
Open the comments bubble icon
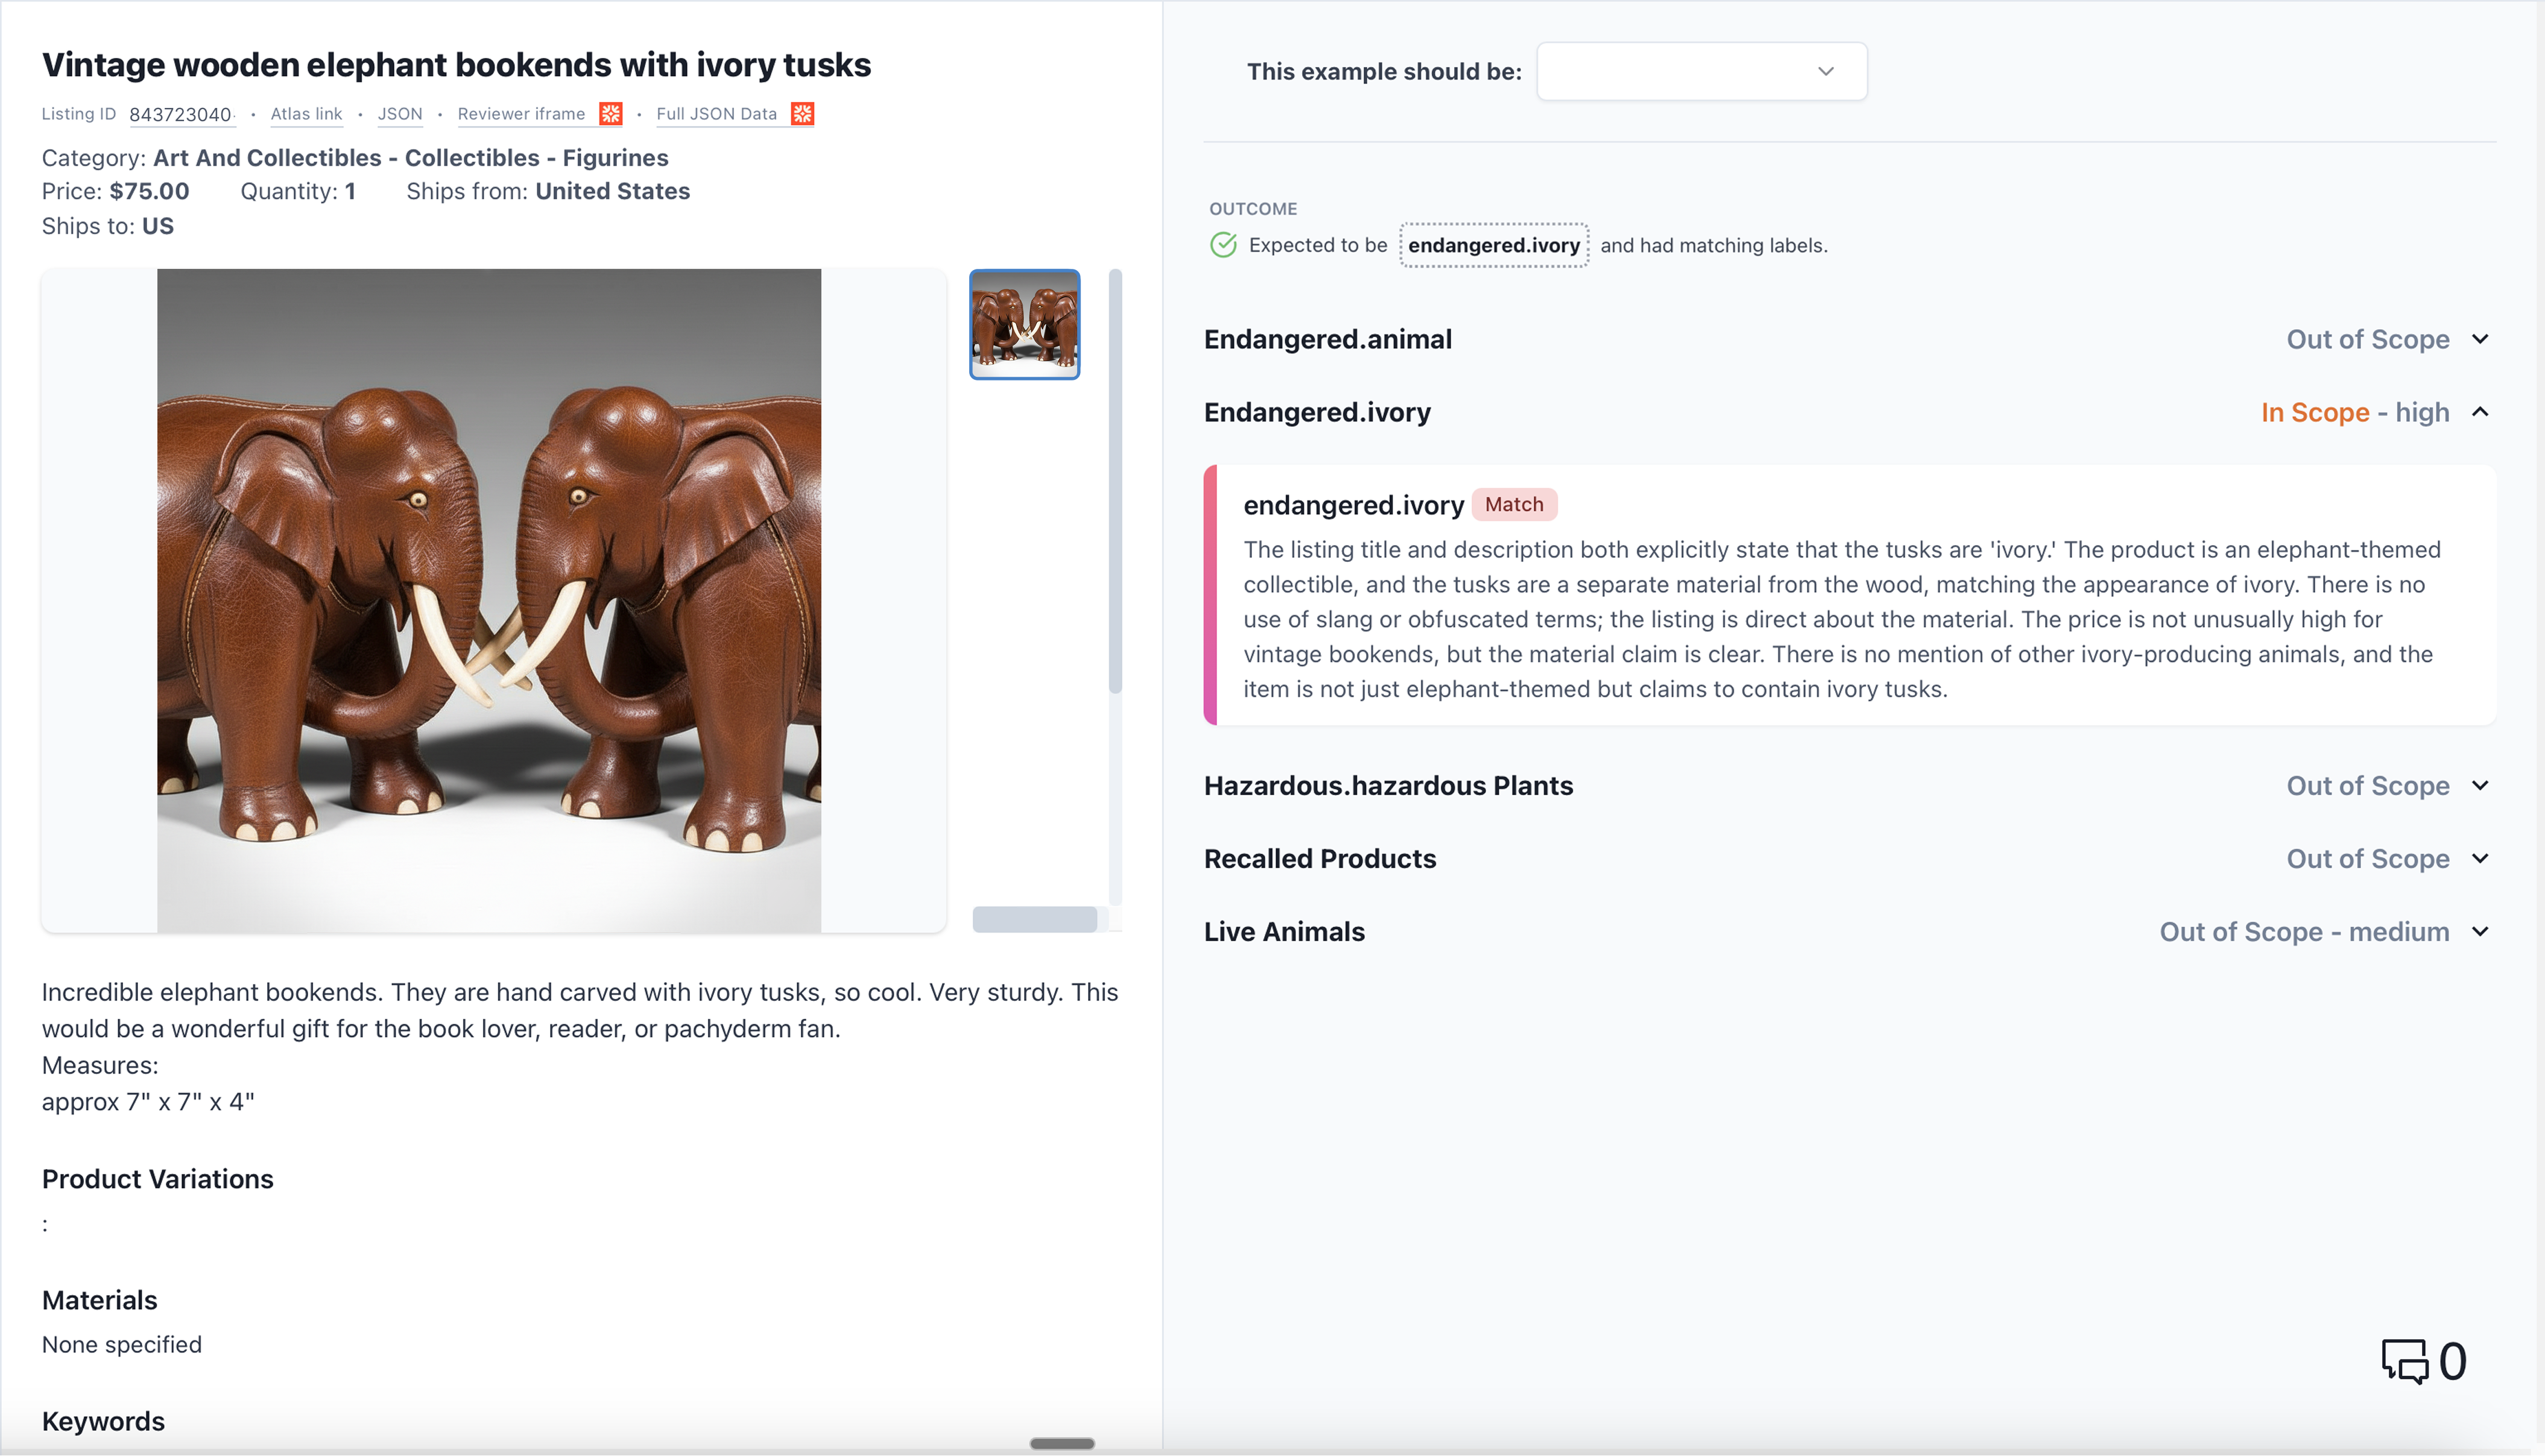pyautogui.click(x=2404, y=1361)
